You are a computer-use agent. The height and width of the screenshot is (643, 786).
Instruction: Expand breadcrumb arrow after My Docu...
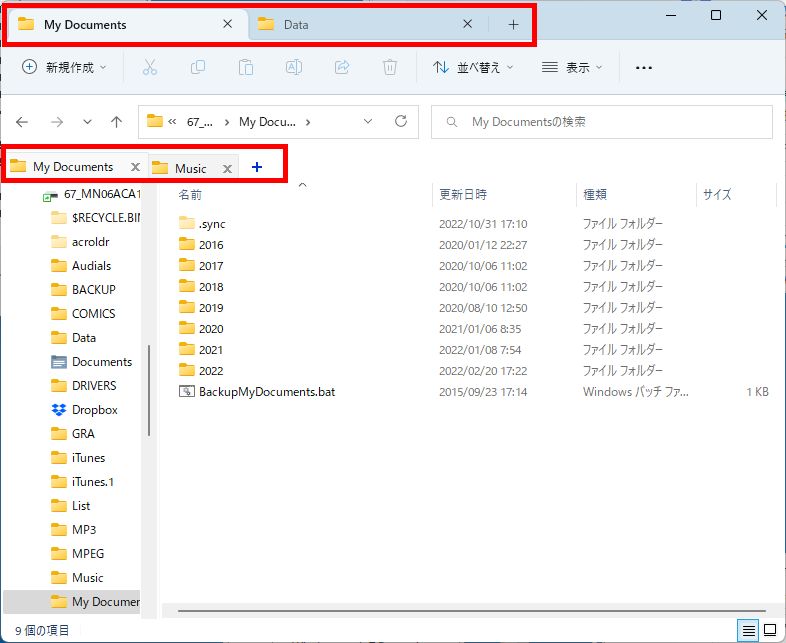(x=307, y=122)
